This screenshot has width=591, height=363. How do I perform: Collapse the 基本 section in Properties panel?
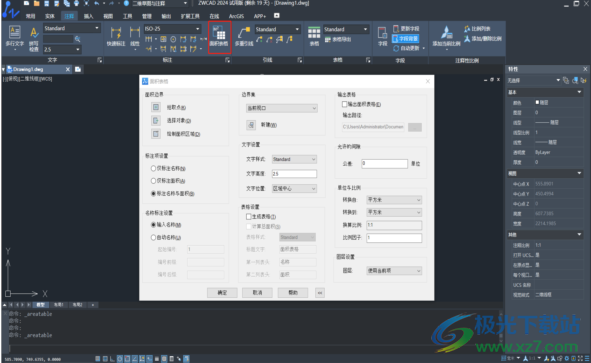579,92
